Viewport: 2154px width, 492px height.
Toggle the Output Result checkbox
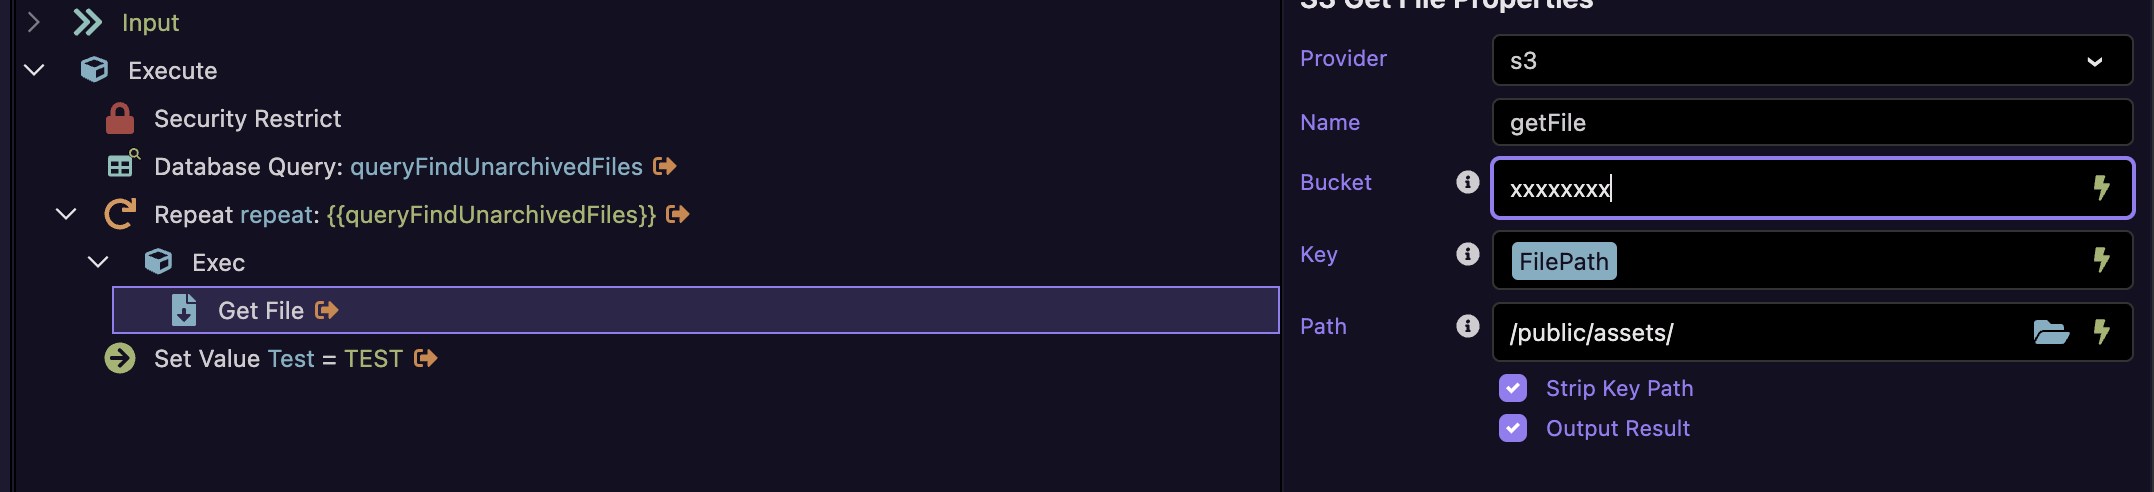tap(1513, 428)
